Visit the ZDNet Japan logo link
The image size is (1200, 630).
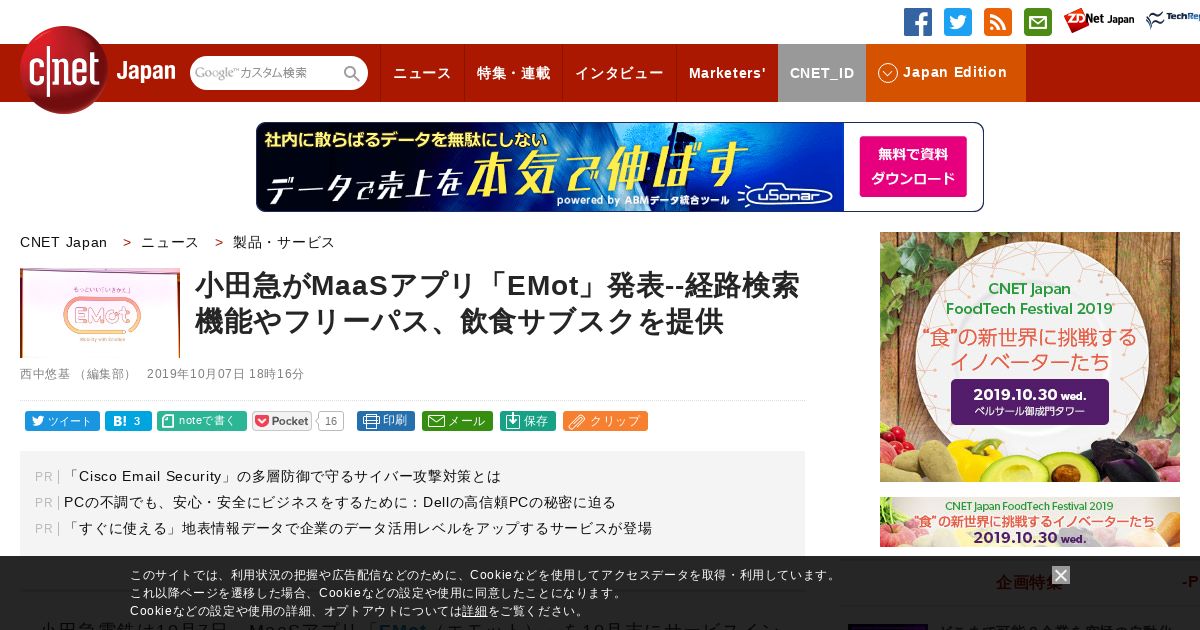click(1099, 20)
